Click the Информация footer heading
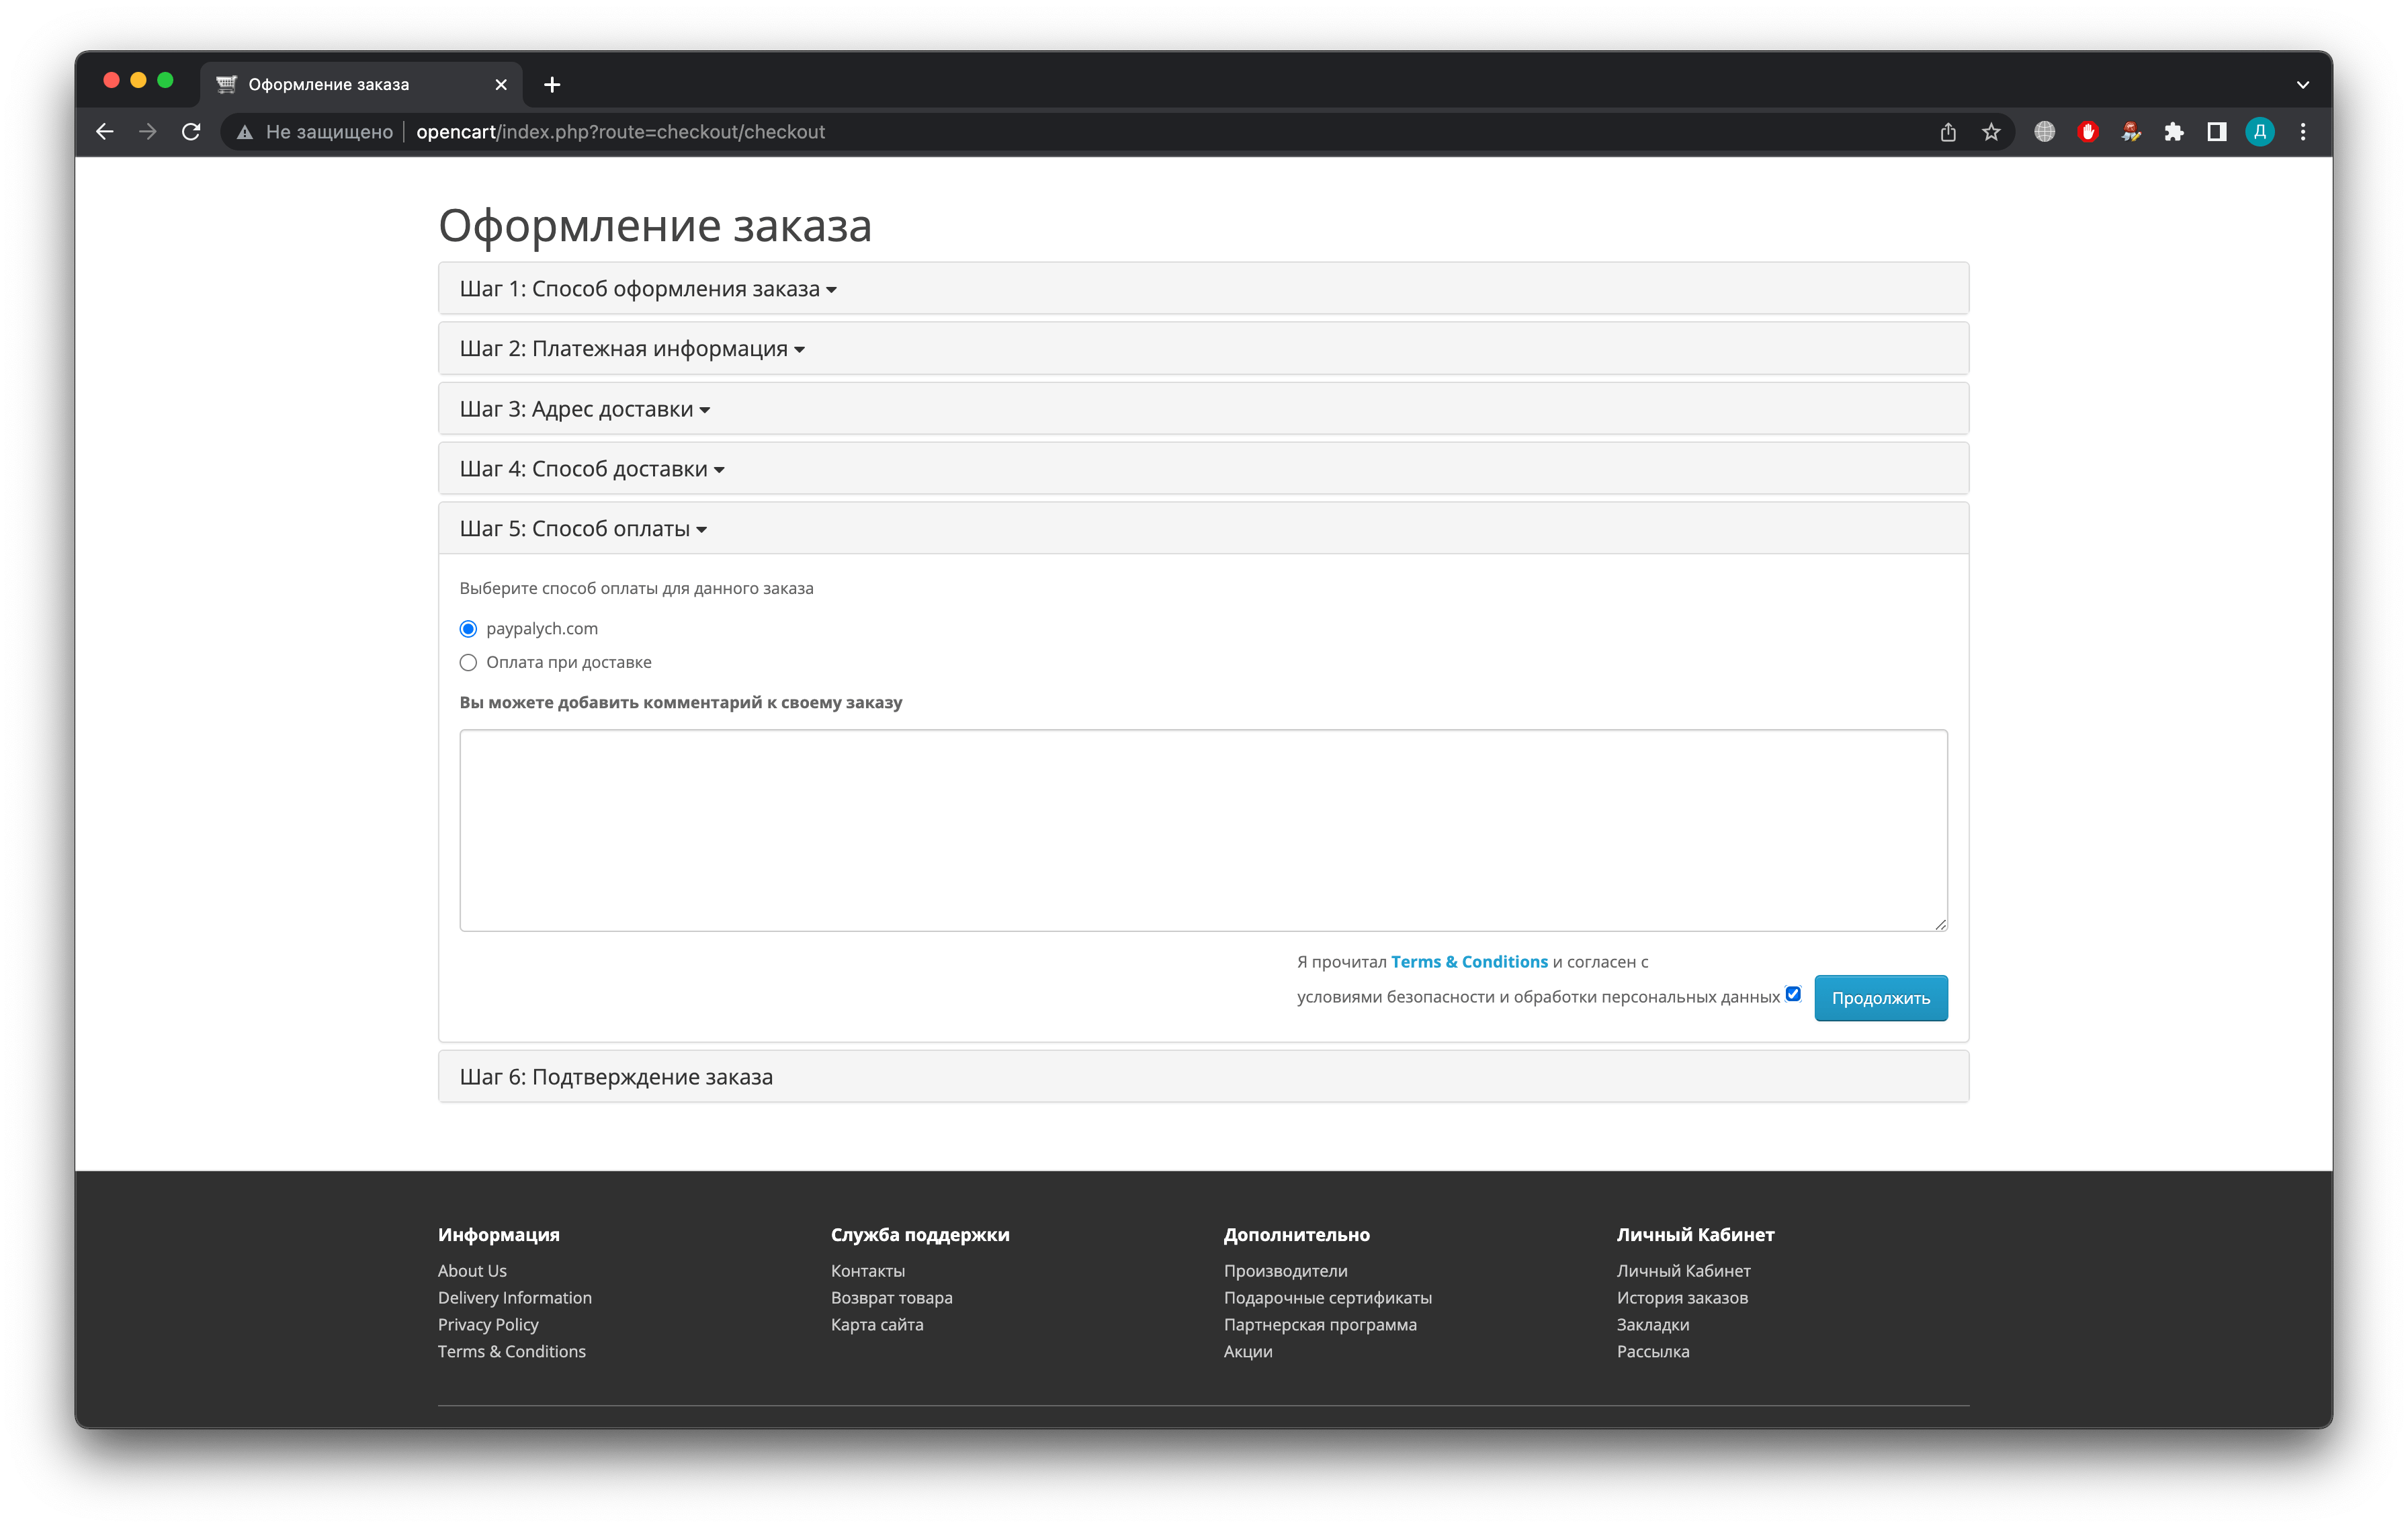Image resolution: width=2408 pixels, height=1528 pixels. (498, 1235)
